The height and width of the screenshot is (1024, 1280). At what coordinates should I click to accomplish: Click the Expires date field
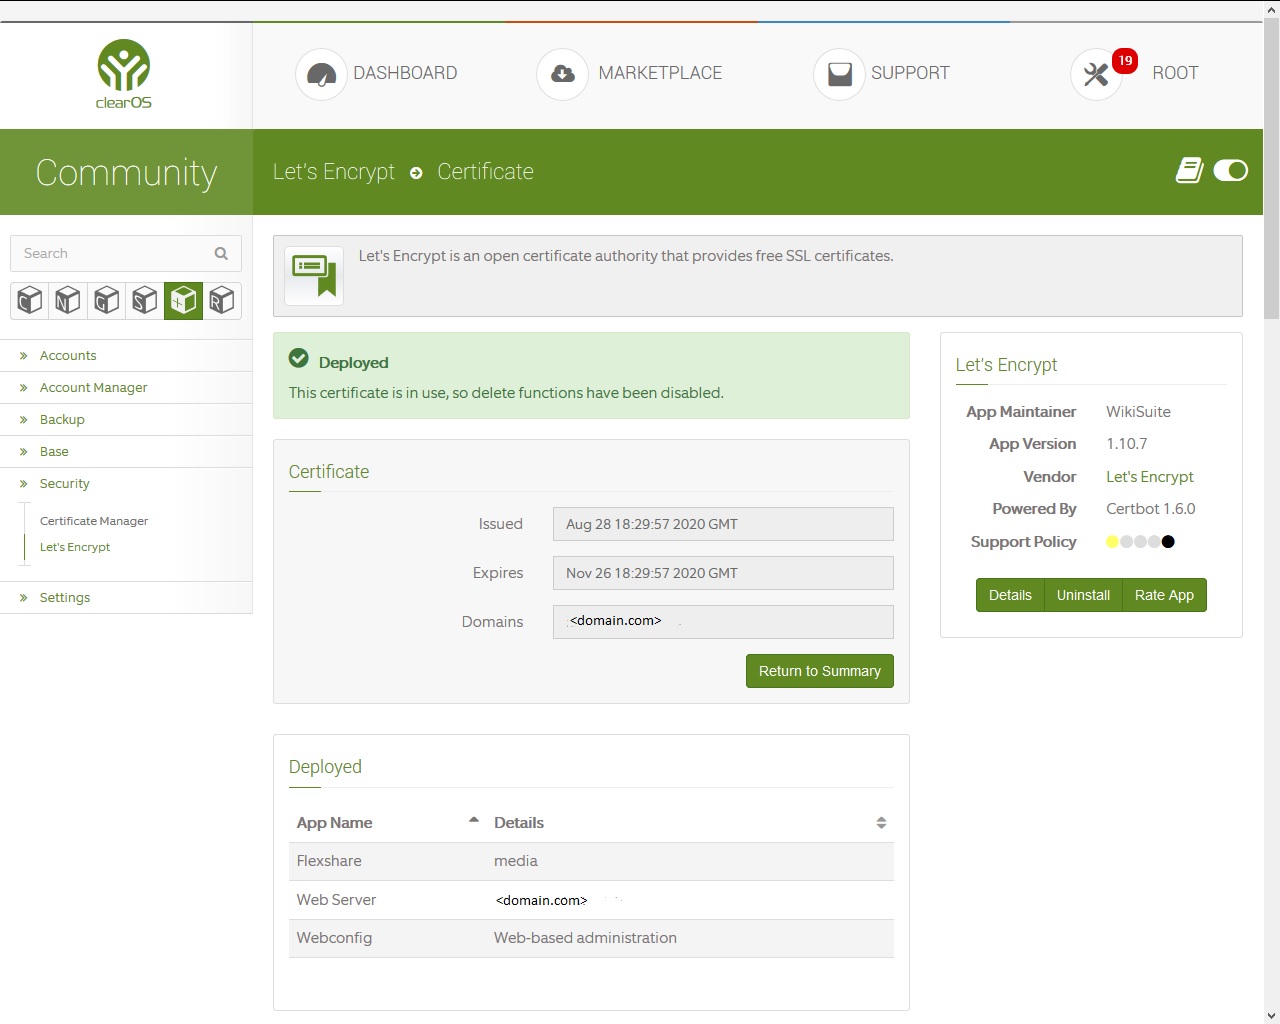[723, 573]
